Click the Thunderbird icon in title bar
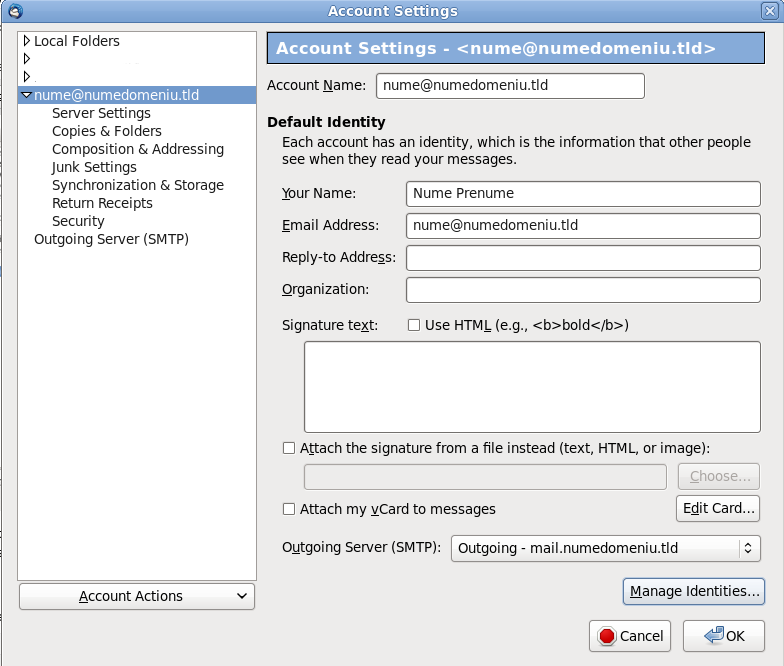 (16, 10)
